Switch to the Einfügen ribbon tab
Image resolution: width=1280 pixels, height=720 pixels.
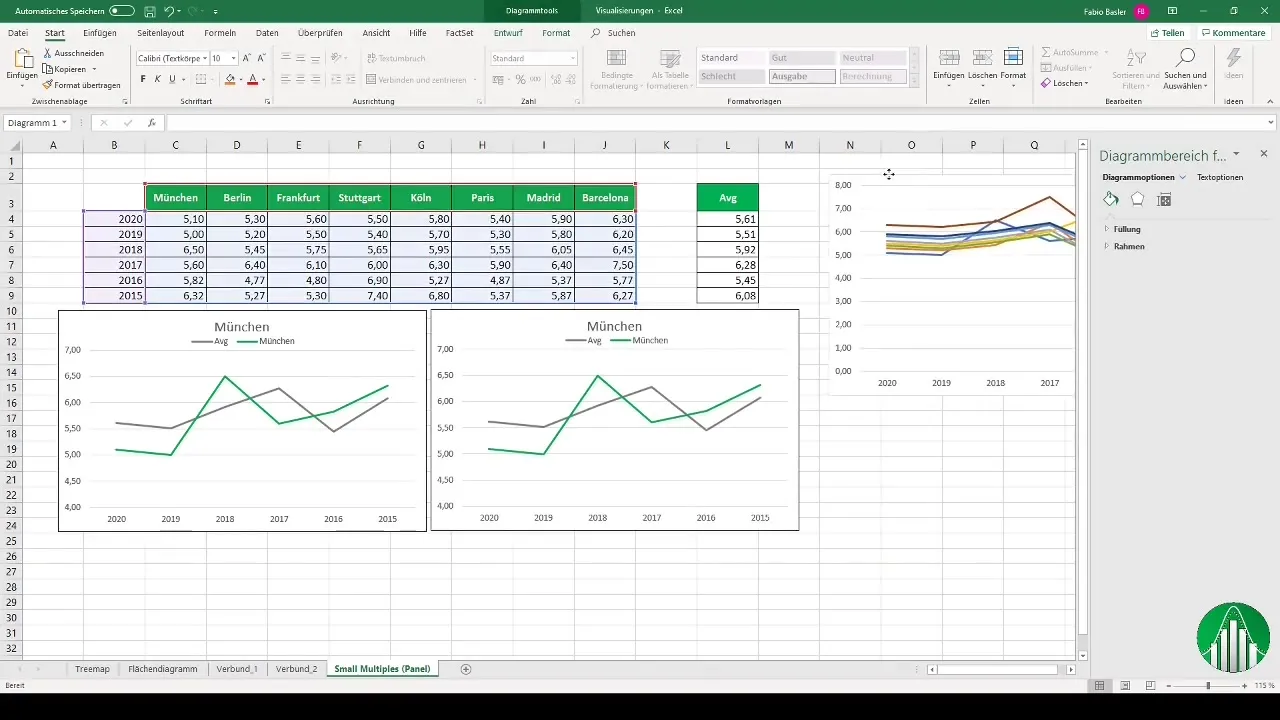point(100,33)
